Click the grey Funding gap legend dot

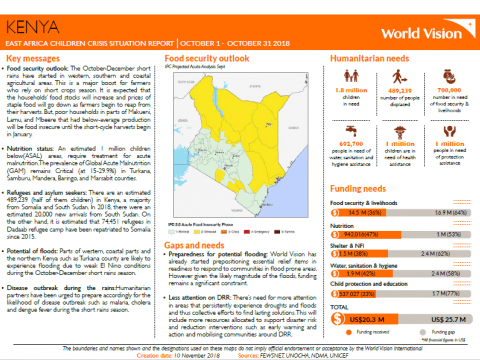pyautogui.click(x=423, y=332)
